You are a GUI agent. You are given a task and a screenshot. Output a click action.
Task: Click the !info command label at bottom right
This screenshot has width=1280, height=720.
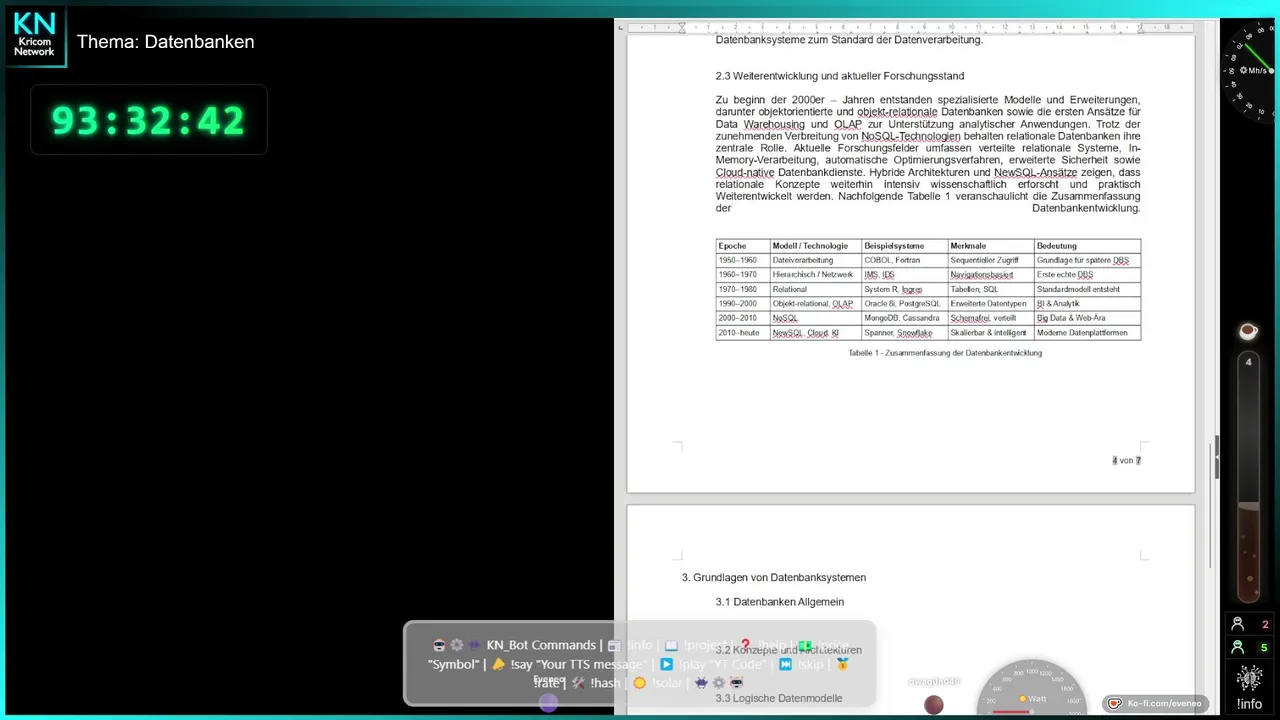1249,704
